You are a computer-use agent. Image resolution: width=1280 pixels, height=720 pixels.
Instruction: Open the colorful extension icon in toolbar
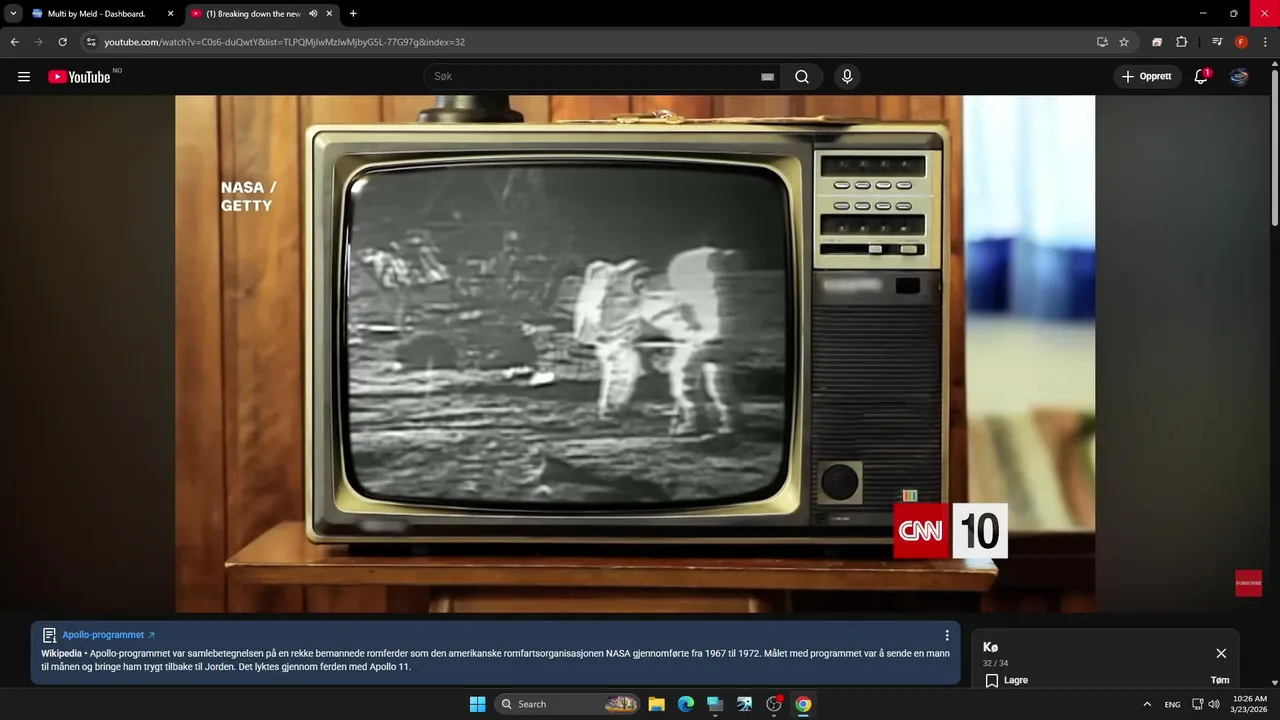(1157, 42)
